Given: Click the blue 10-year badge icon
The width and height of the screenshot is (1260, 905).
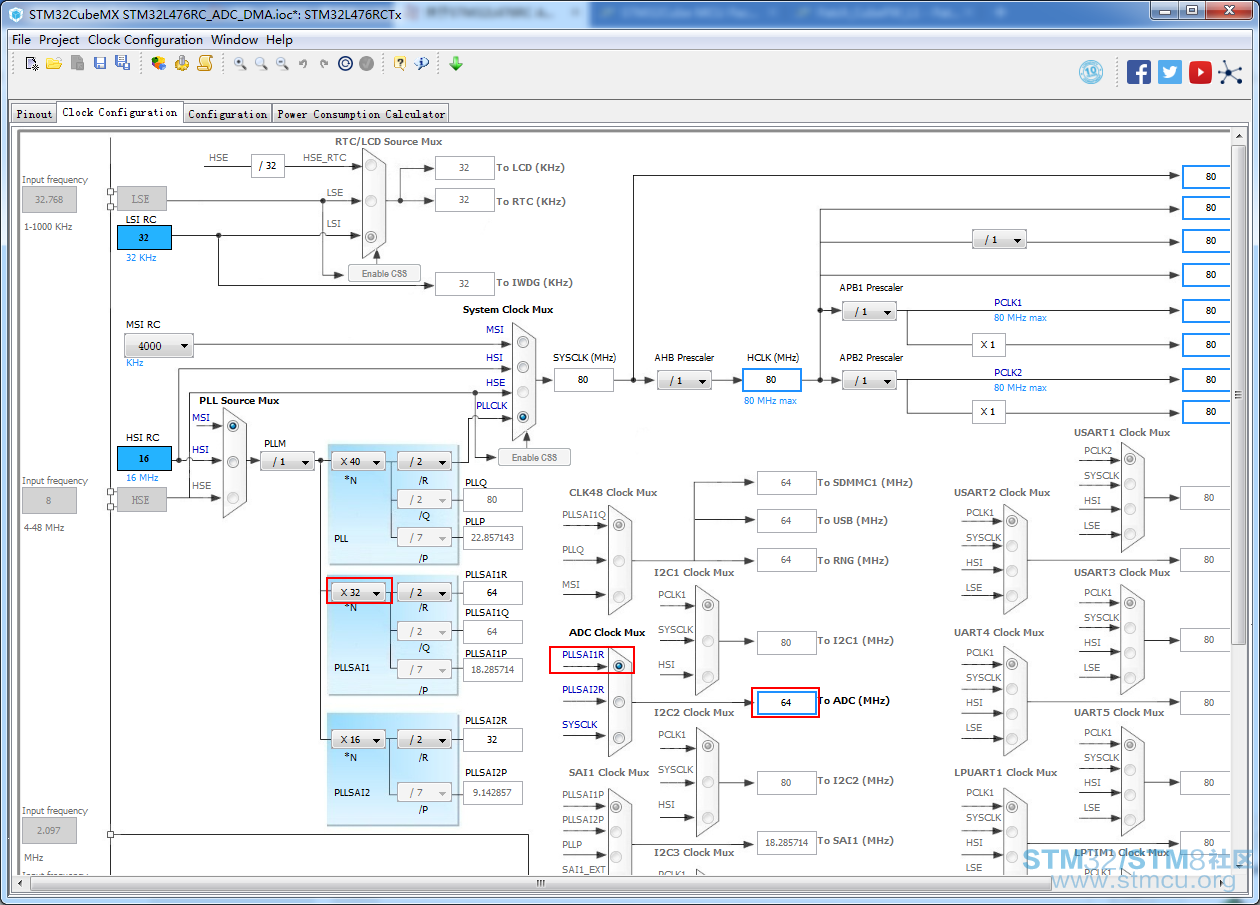Looking at the screenshot, I should (1091, 72).
